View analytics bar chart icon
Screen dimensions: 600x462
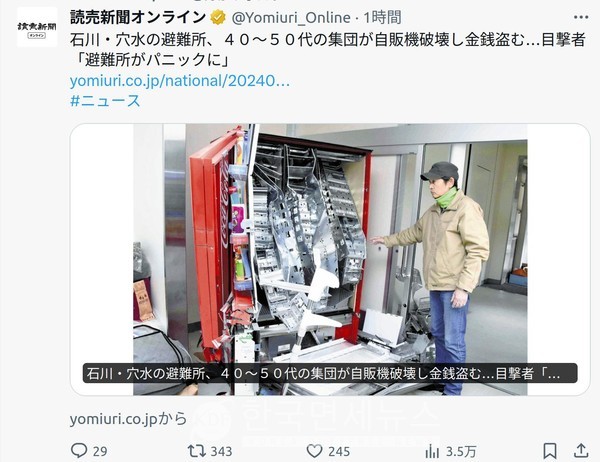point(432,451)
